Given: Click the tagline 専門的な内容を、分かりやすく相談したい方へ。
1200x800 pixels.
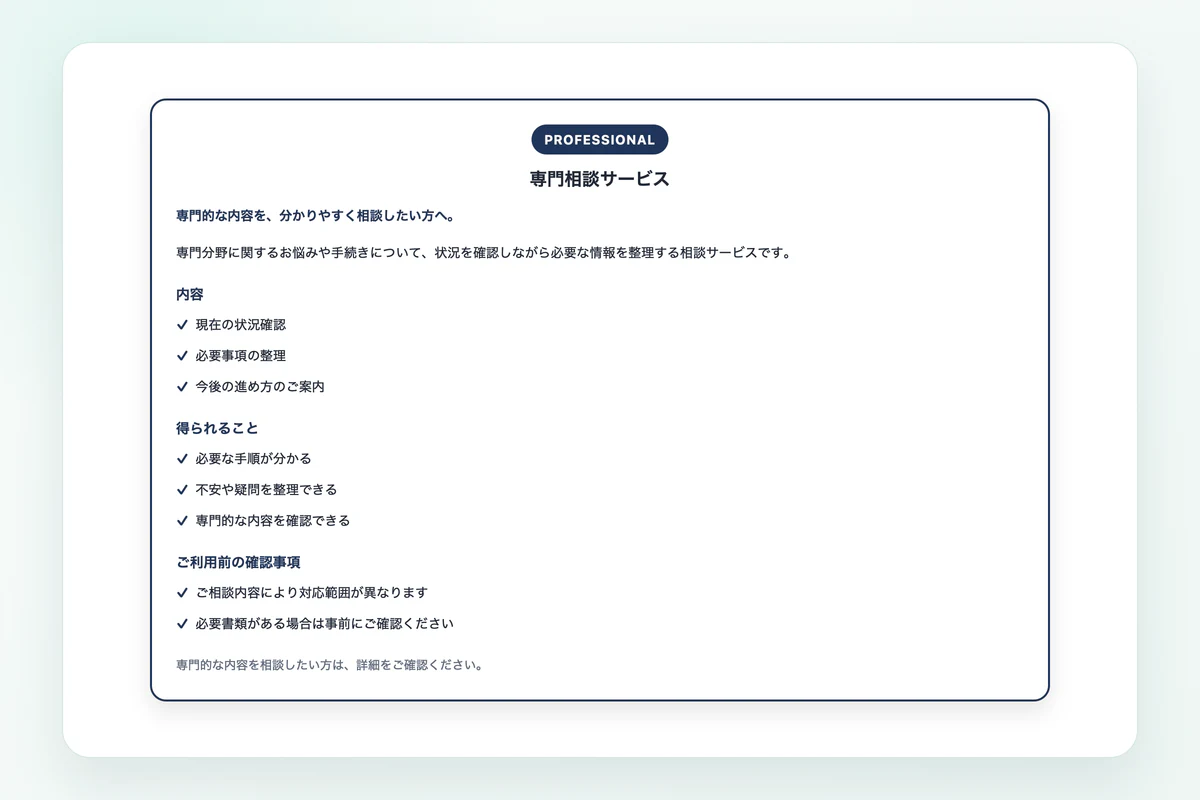Looking at the screenshot, I should pyautogui.click(x=315, y=216).
